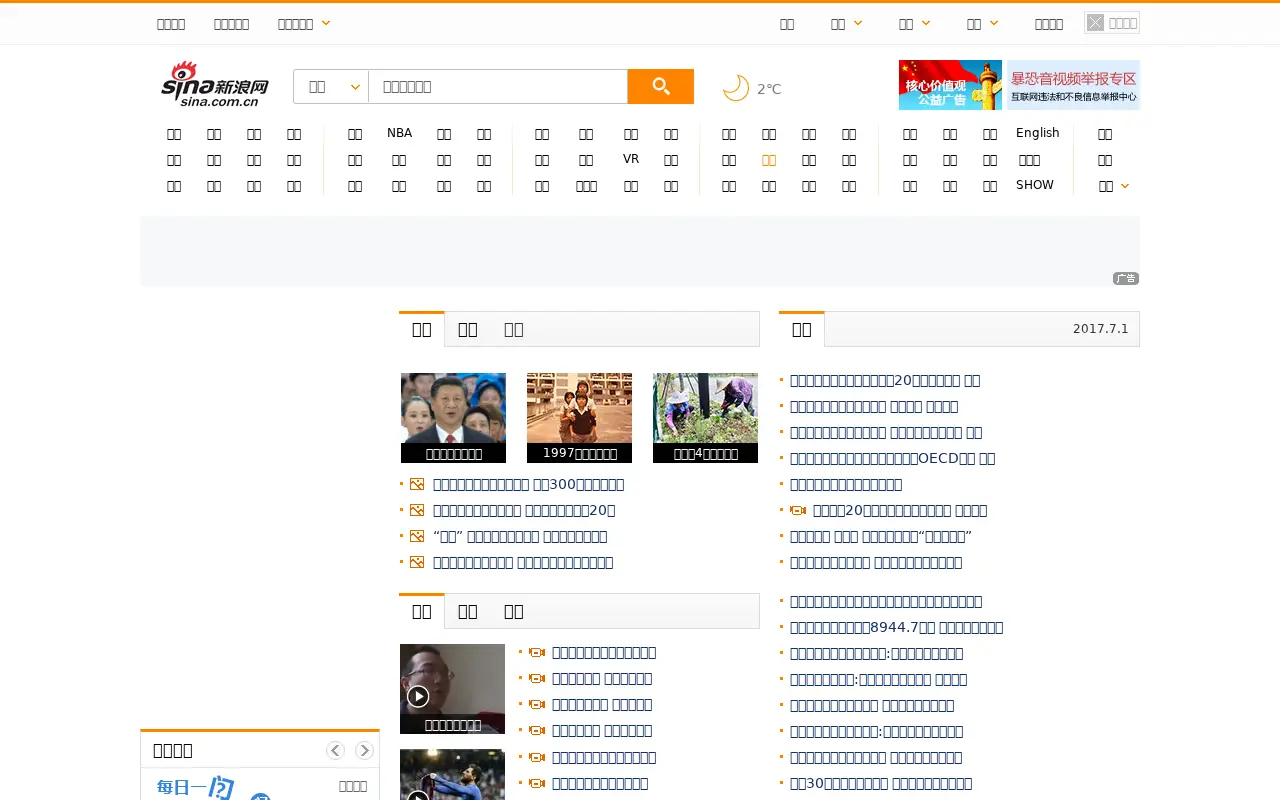Click the 2°C temperature text
Screen dimensions: 1280x800
pos(769,89)
